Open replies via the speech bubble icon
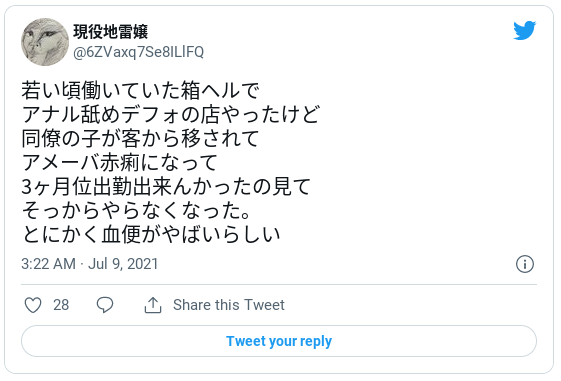This screenshot has height=381, width=561. 105,305
